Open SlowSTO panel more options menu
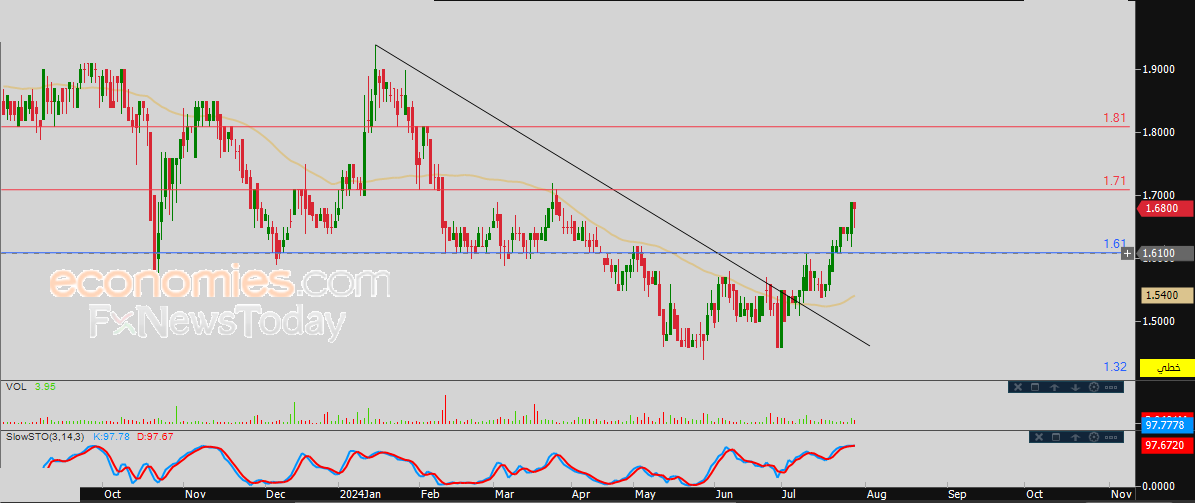This screenshot has width=1195, height=503. point(1111,437)
